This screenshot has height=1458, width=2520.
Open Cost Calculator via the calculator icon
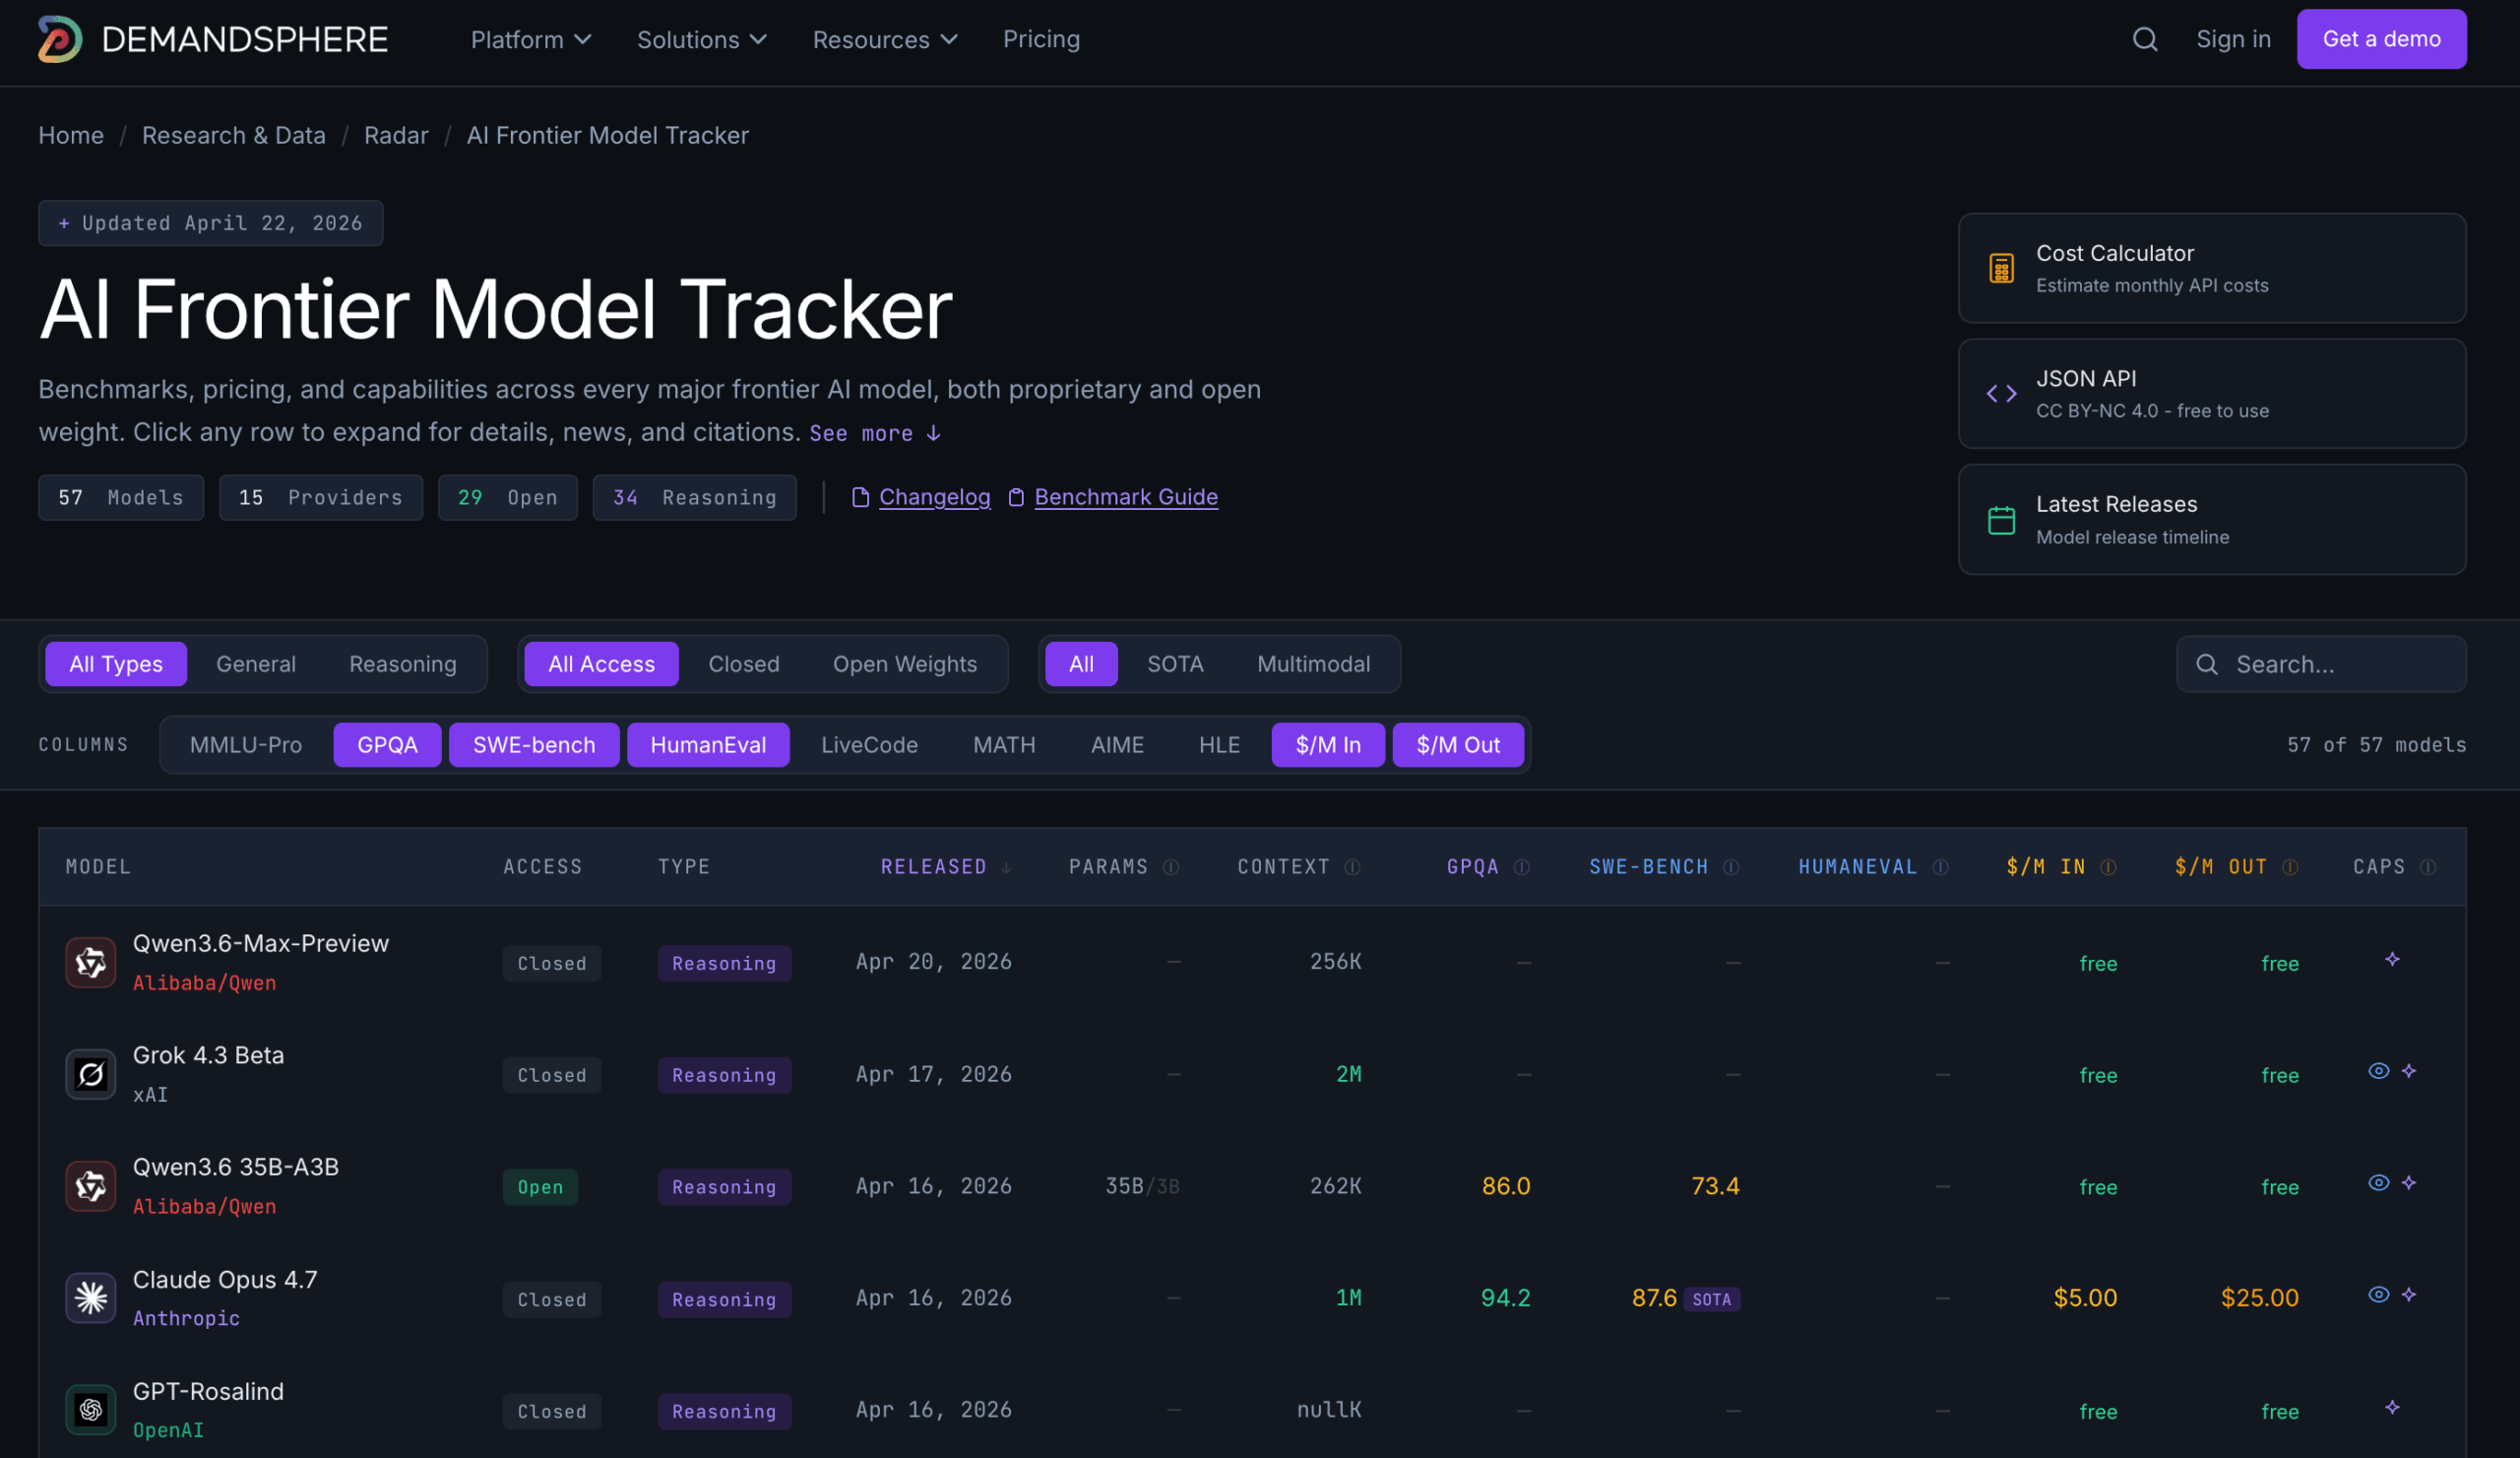coord(2001,268)
